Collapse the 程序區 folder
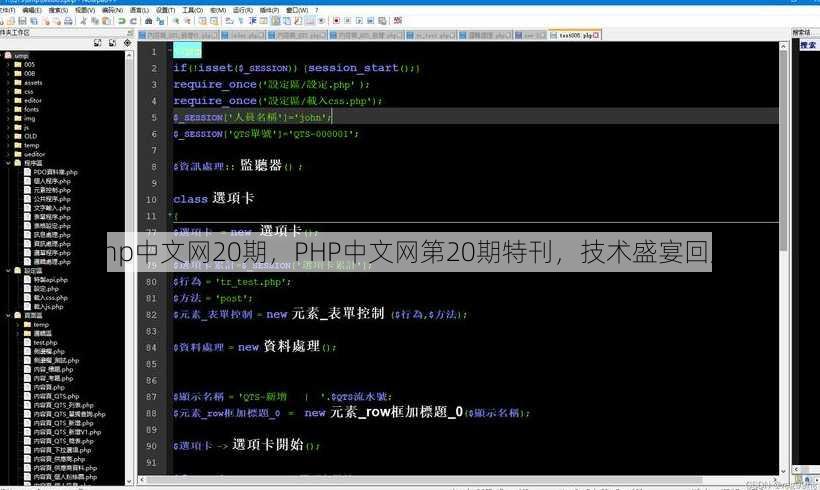The width and height of the screenshot is (820, 490). [x=8, y=163]
